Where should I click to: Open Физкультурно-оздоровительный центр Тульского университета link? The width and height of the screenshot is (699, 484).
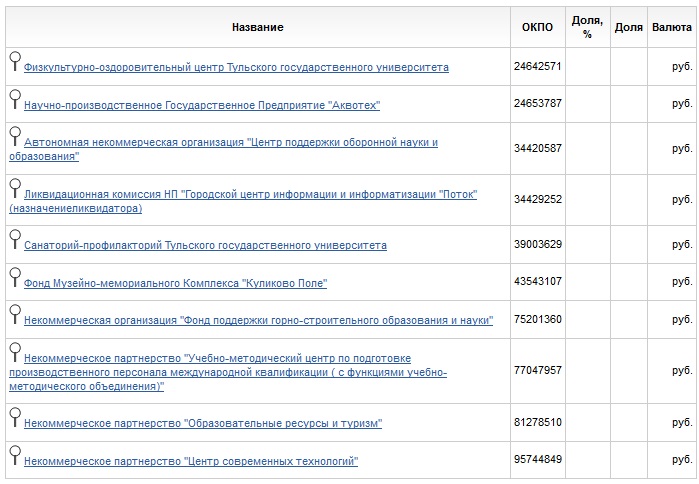point(236,68)
